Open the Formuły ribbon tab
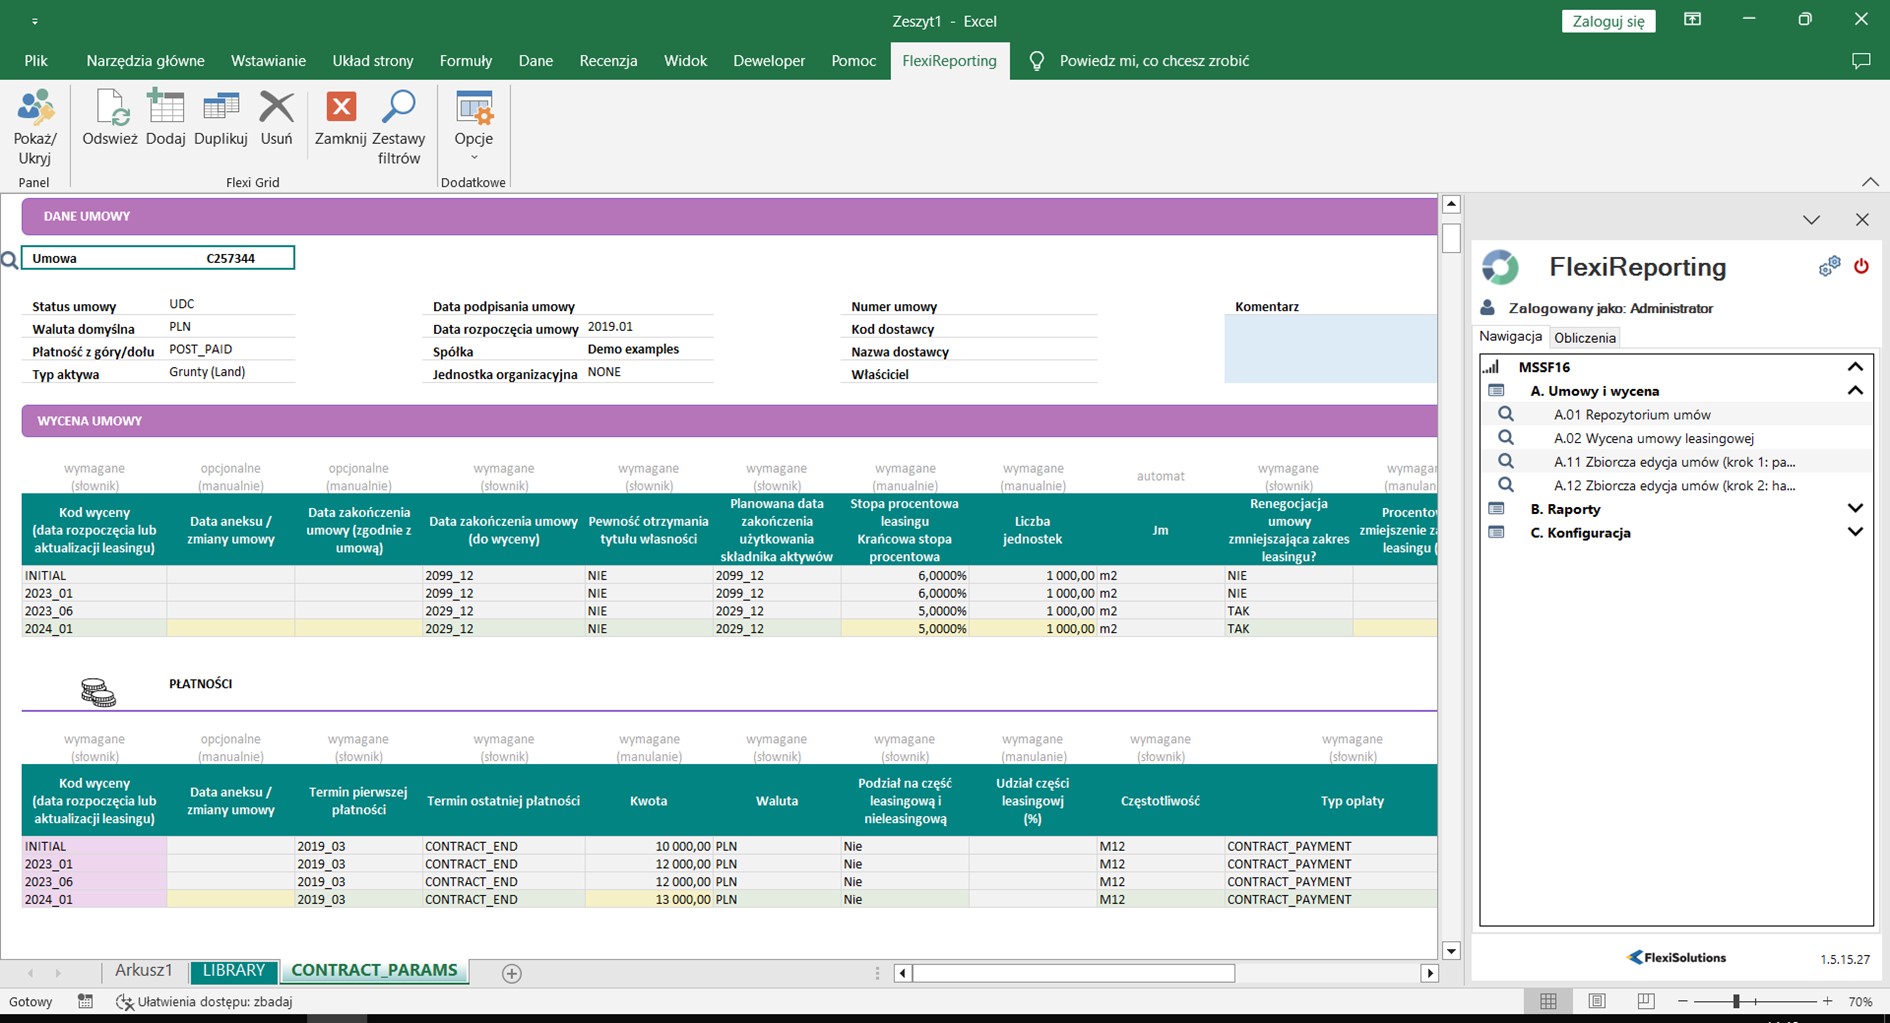Screen dimensions: 1890x1023 465,61
